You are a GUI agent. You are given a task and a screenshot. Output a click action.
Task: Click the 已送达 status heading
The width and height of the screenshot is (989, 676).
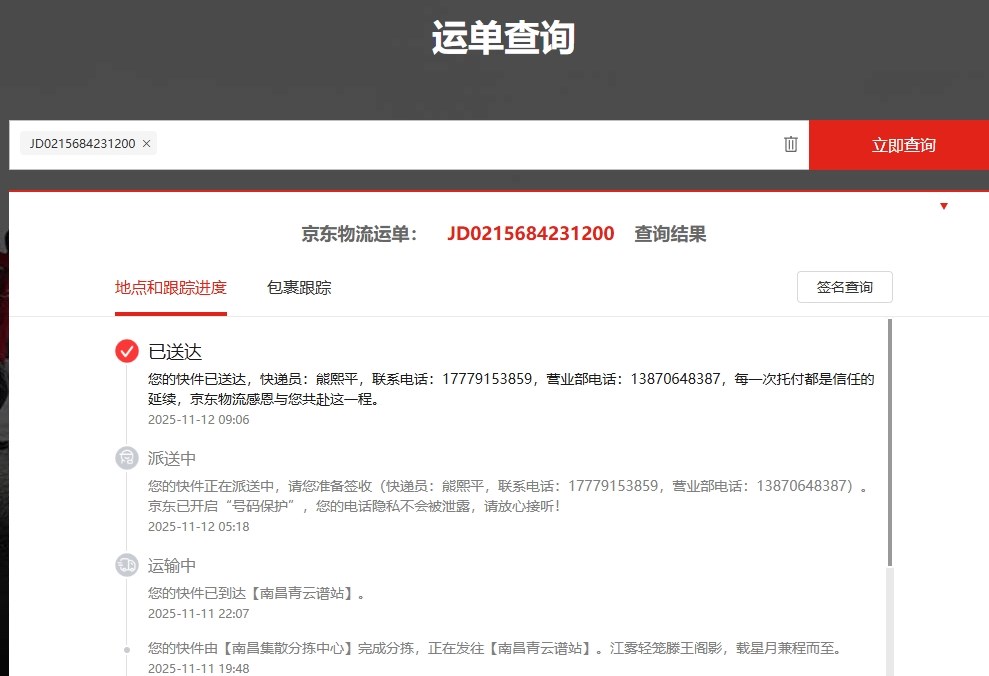tap(175, 352)
